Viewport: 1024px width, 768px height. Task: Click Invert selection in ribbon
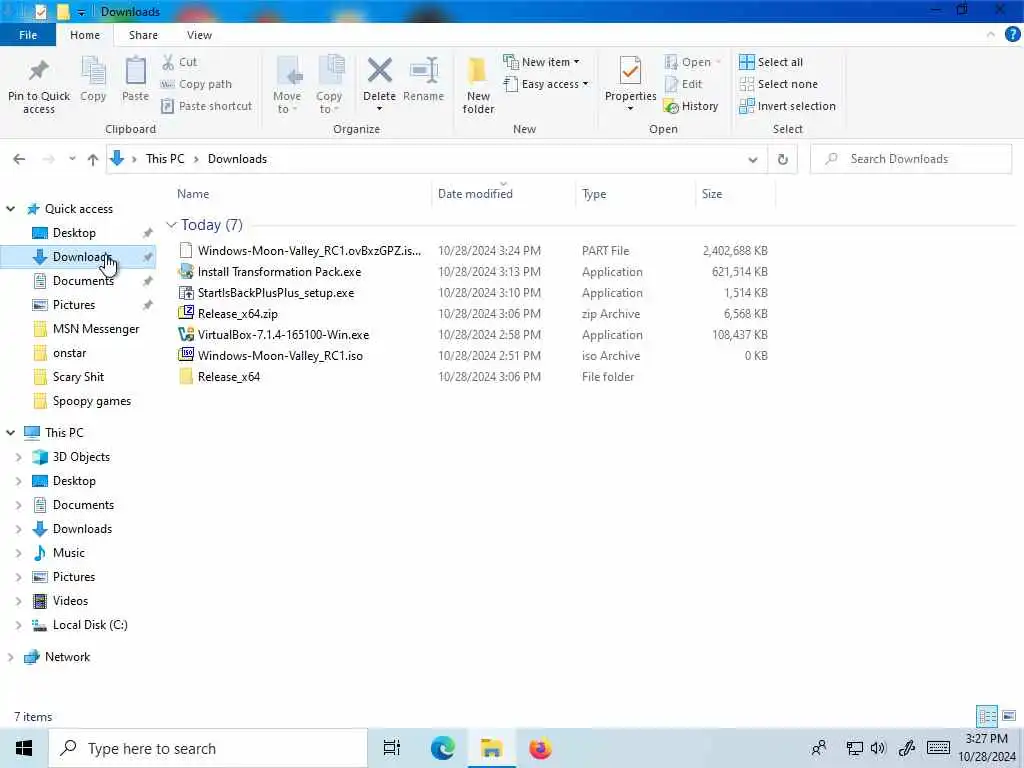coord(787,106)
